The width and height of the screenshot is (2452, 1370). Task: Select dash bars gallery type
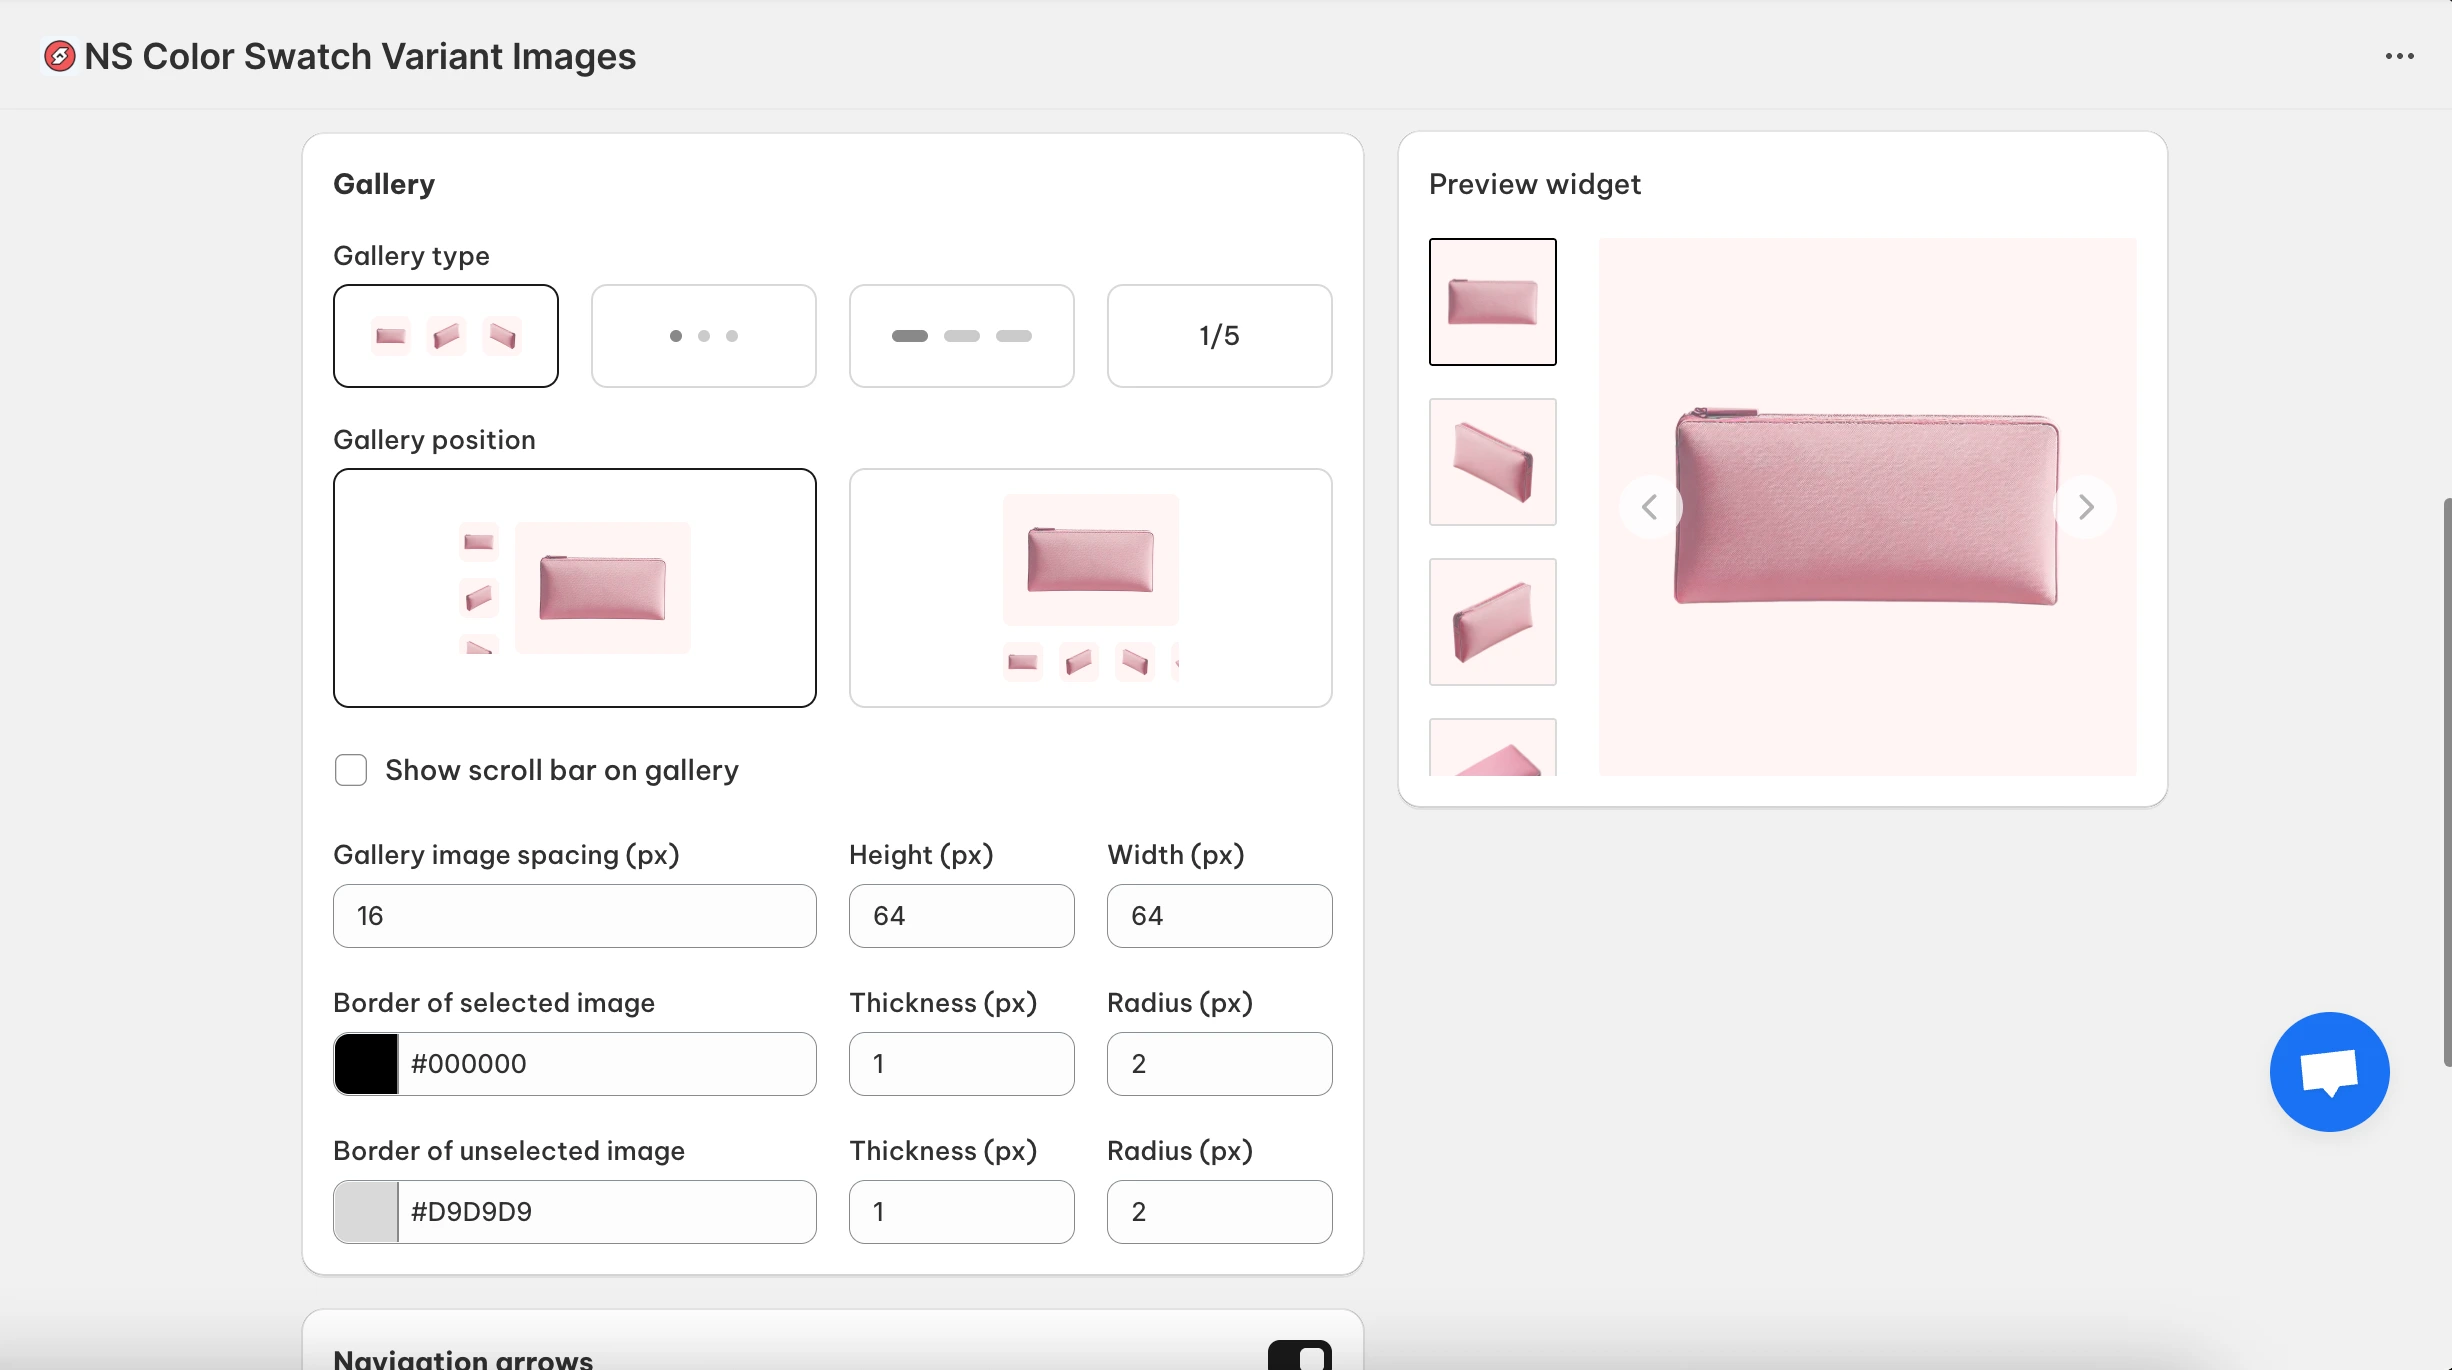pos(961,336)
